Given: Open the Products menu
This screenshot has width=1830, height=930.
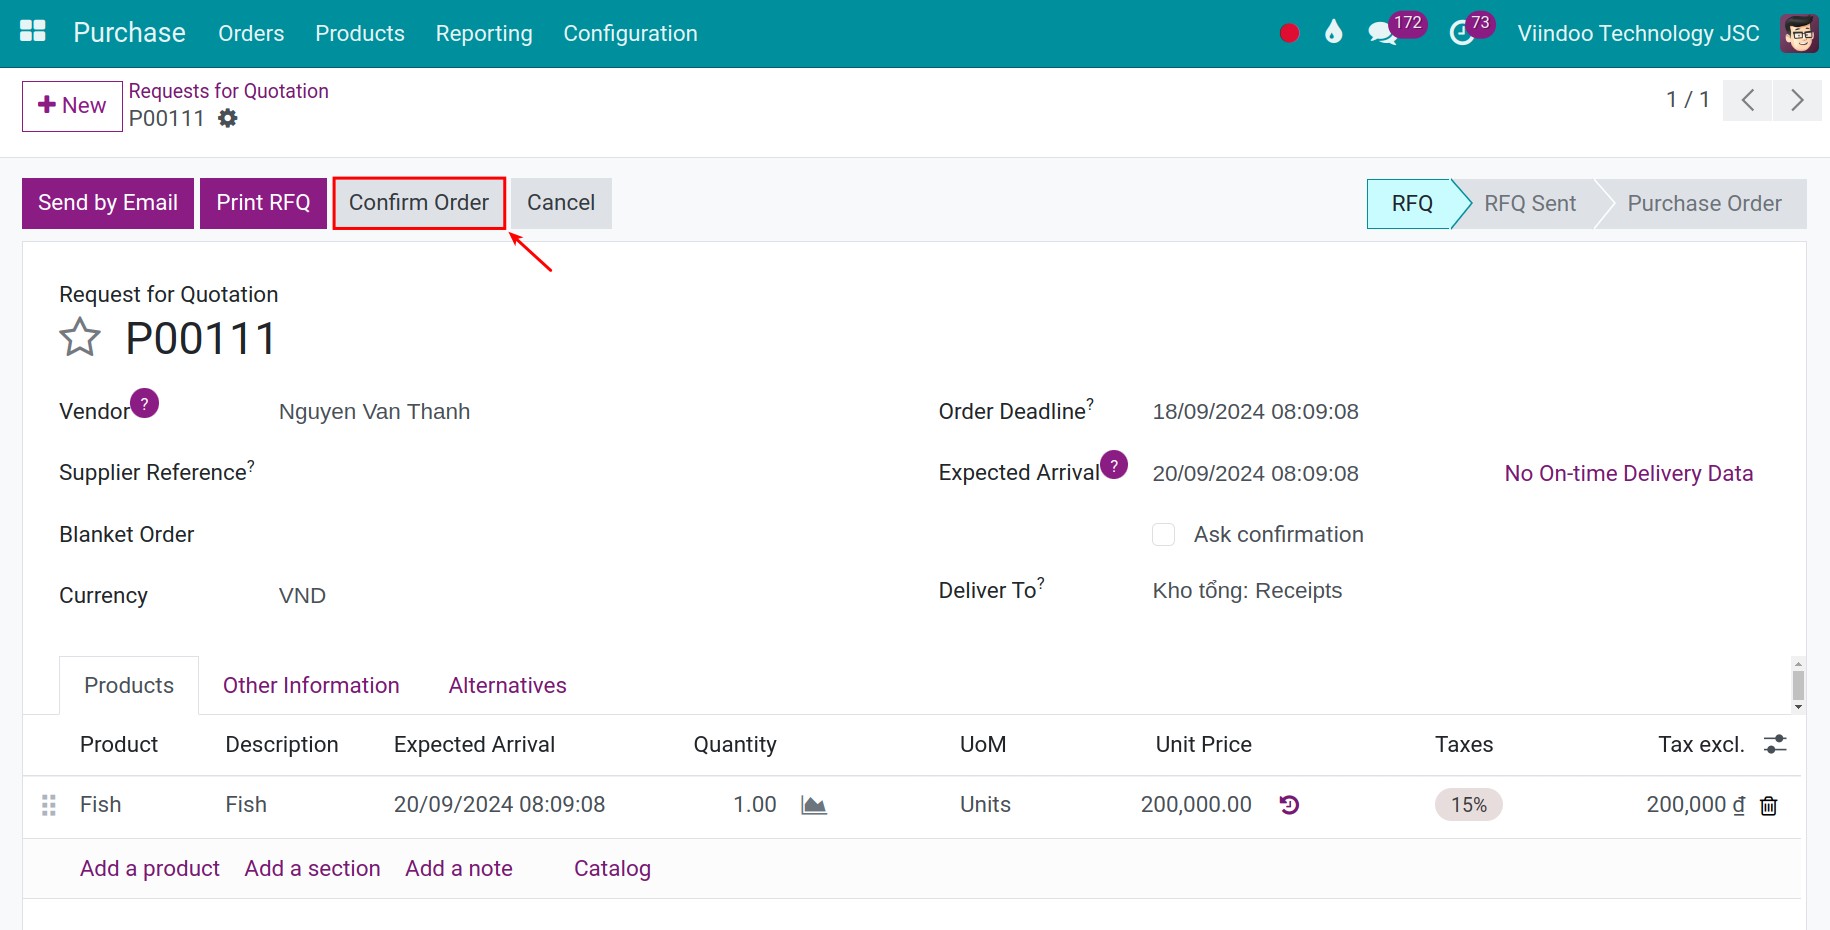Looking at the screenshot, I should pyautogui.click(x=360, y=33).
